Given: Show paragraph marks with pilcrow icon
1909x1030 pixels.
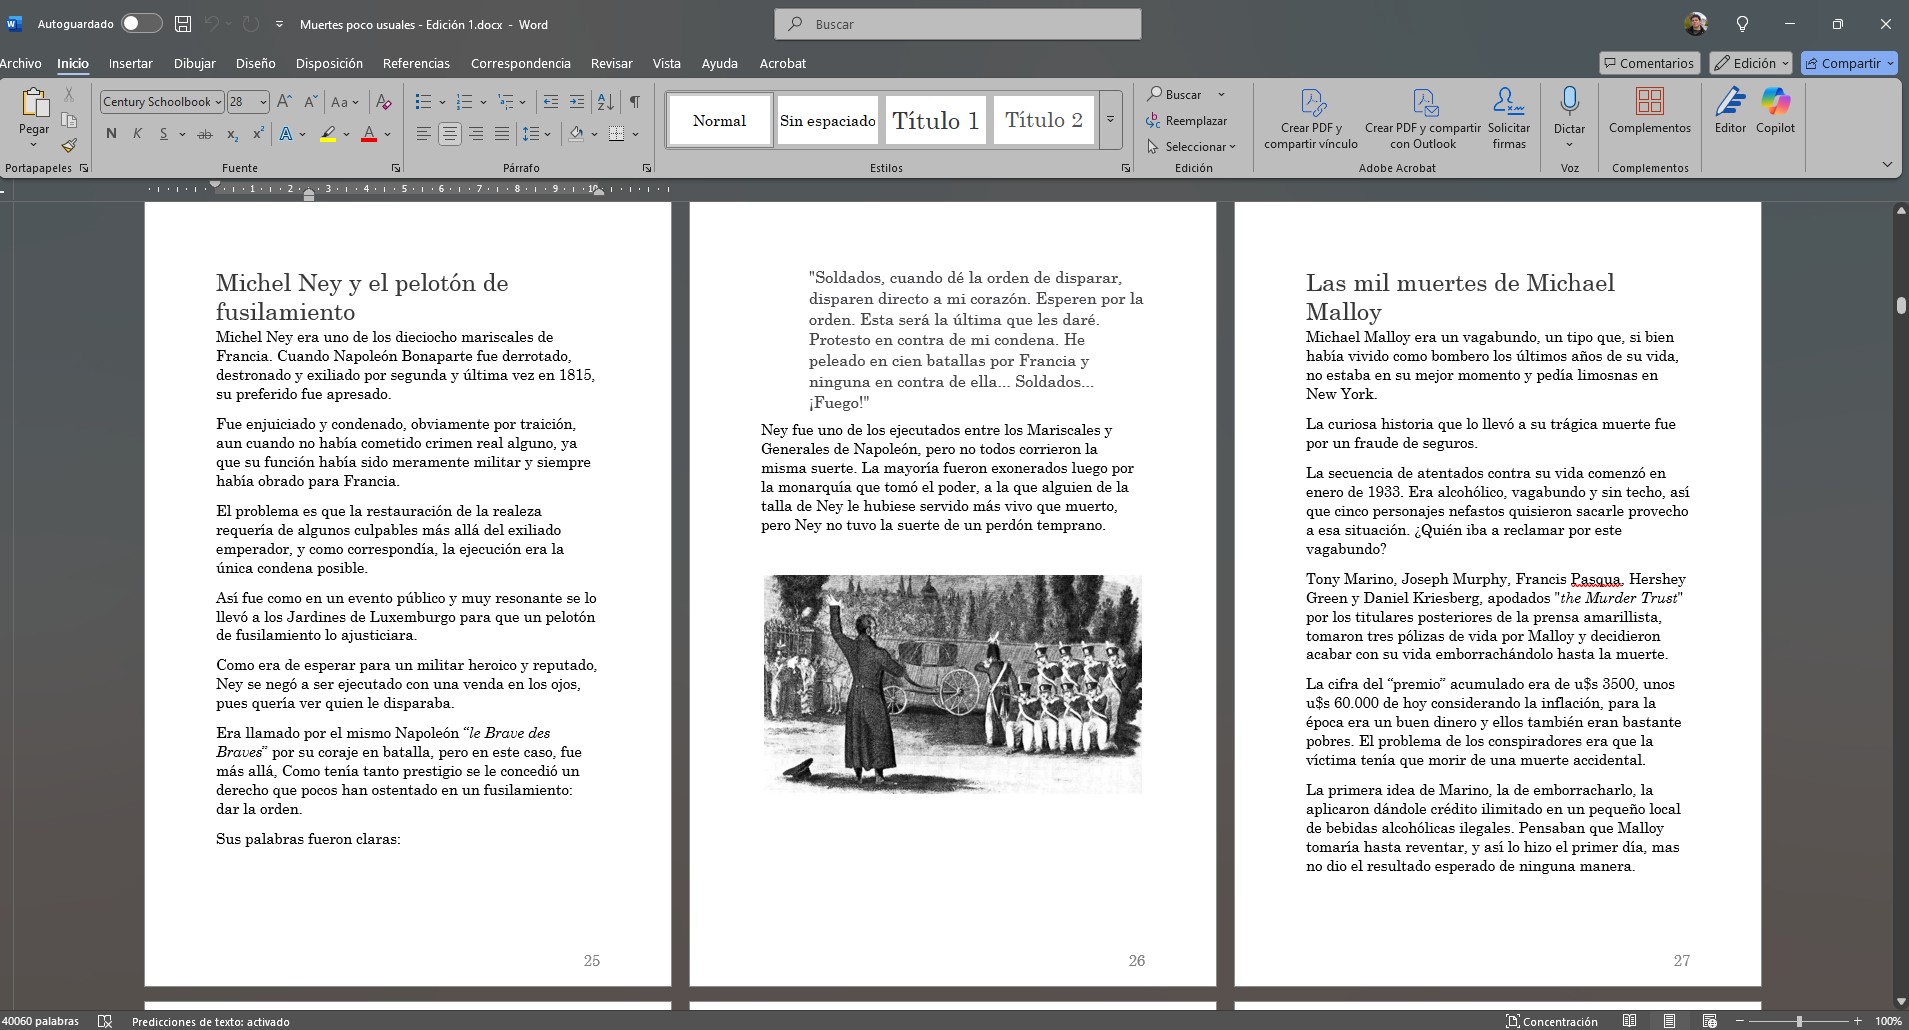Looking at the screenshot, I should [x=634, y=102].
